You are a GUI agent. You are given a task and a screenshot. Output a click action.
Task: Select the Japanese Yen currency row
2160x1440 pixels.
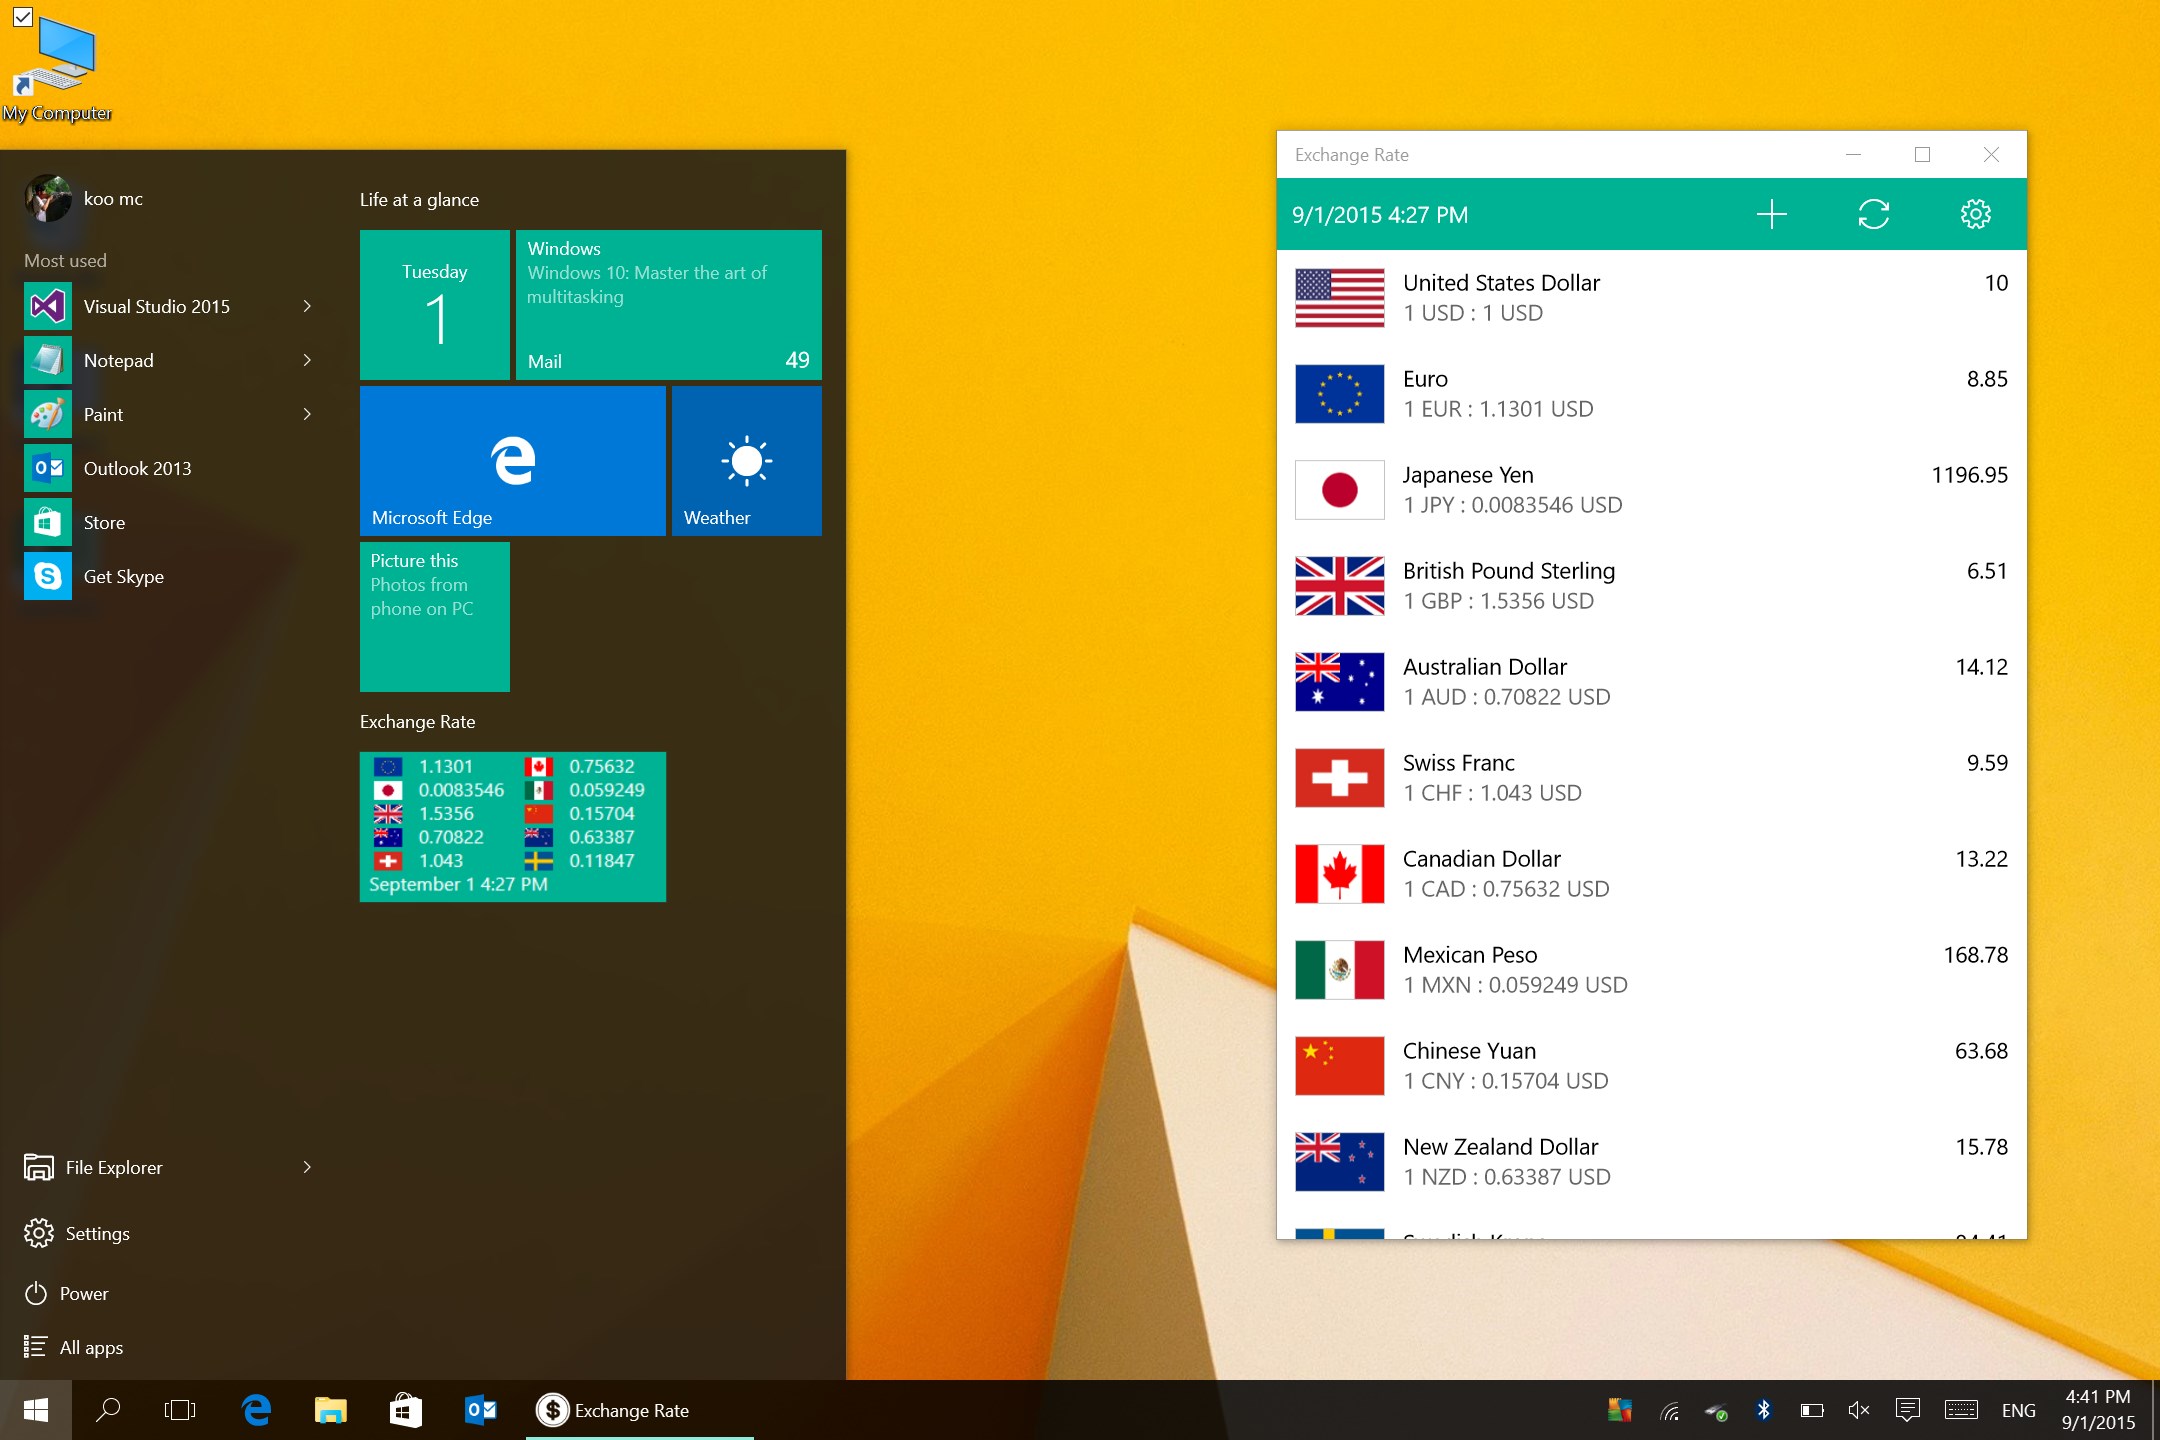click(x=1650, y=490)
